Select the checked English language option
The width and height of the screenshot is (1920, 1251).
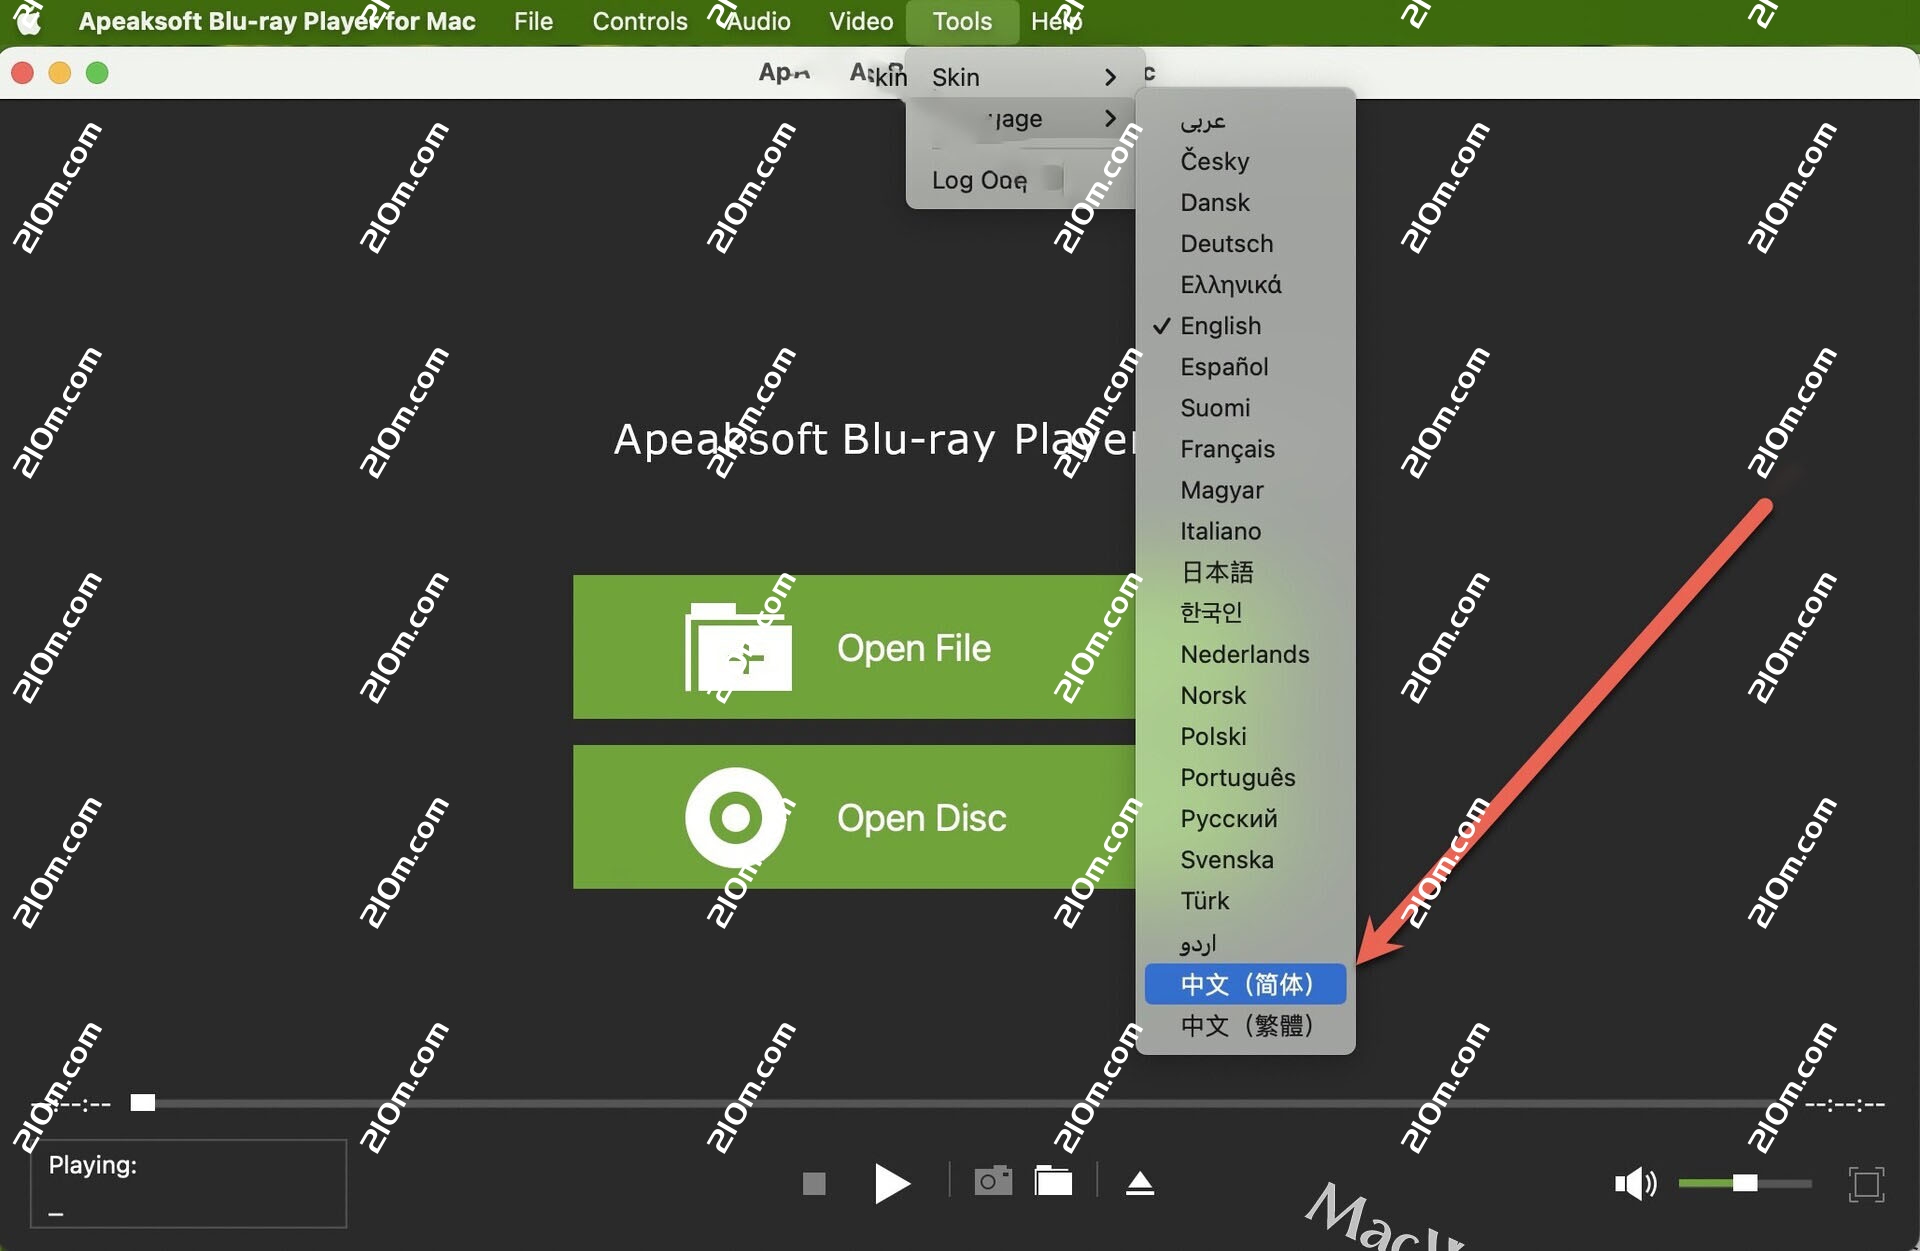(x=1220, y=326)
